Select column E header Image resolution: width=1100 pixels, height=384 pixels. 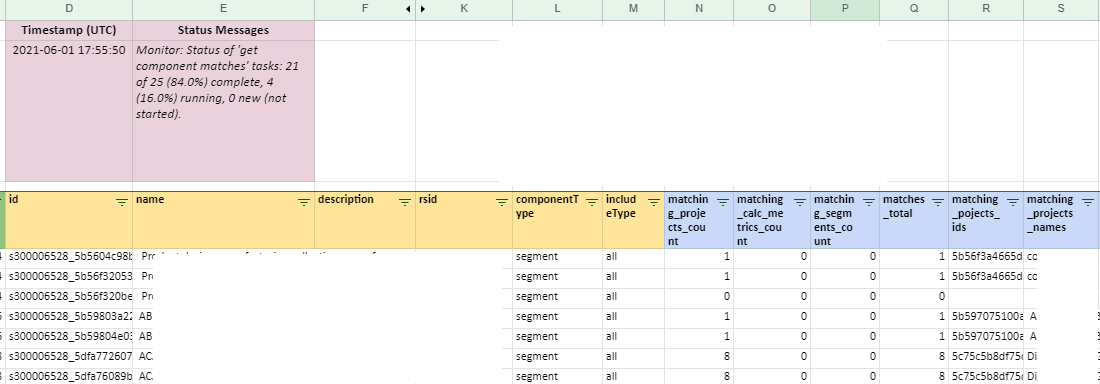(x=223, y=9)
